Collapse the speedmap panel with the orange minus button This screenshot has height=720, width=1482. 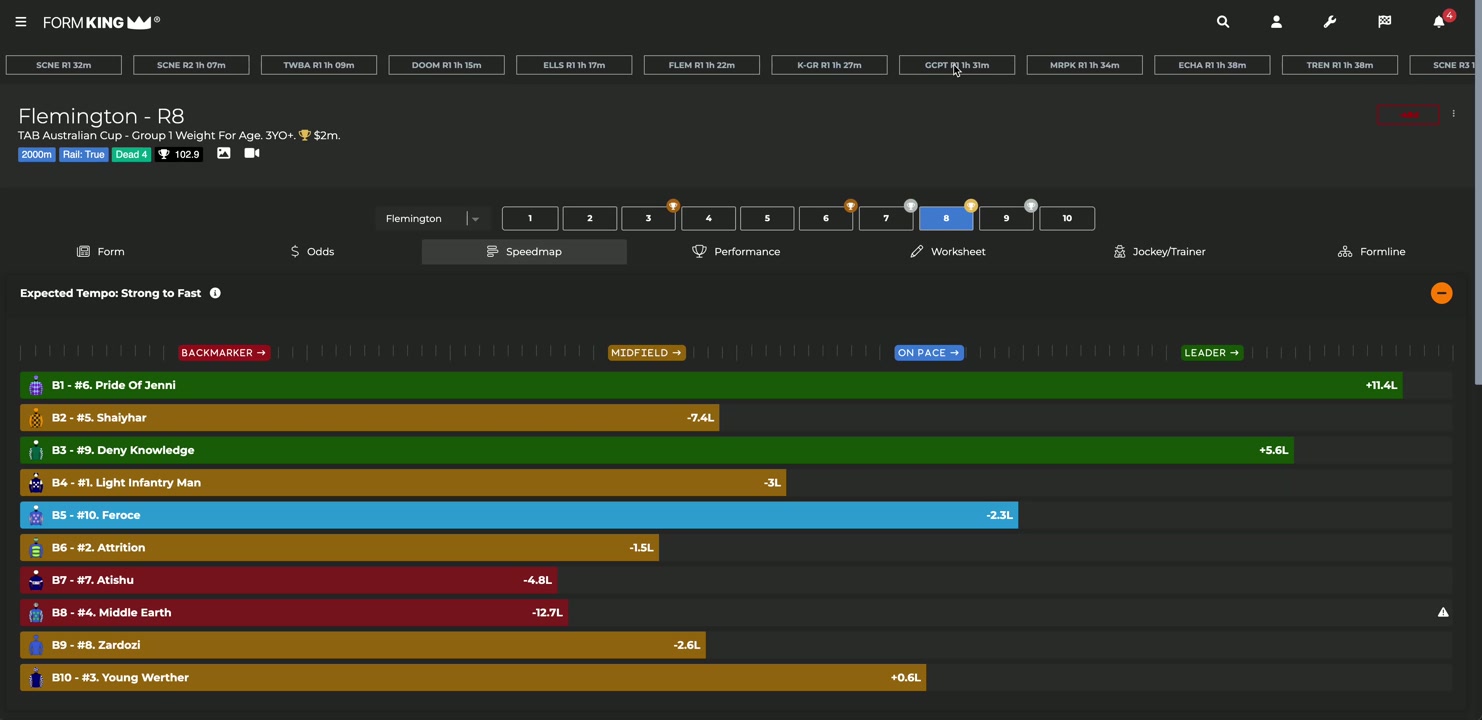[1441, 293]
